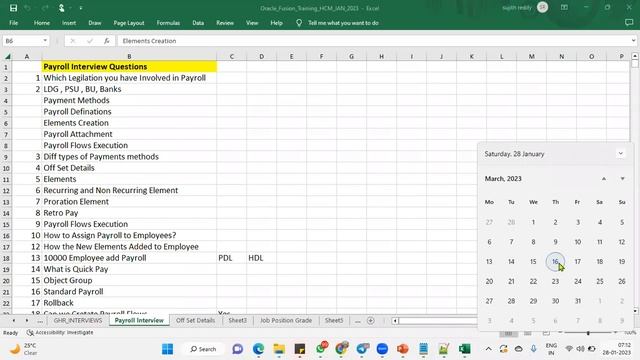The image size is (640, 360).
Task: Switch to the Sheet3 sheet tab
Action: click(237, 320)
